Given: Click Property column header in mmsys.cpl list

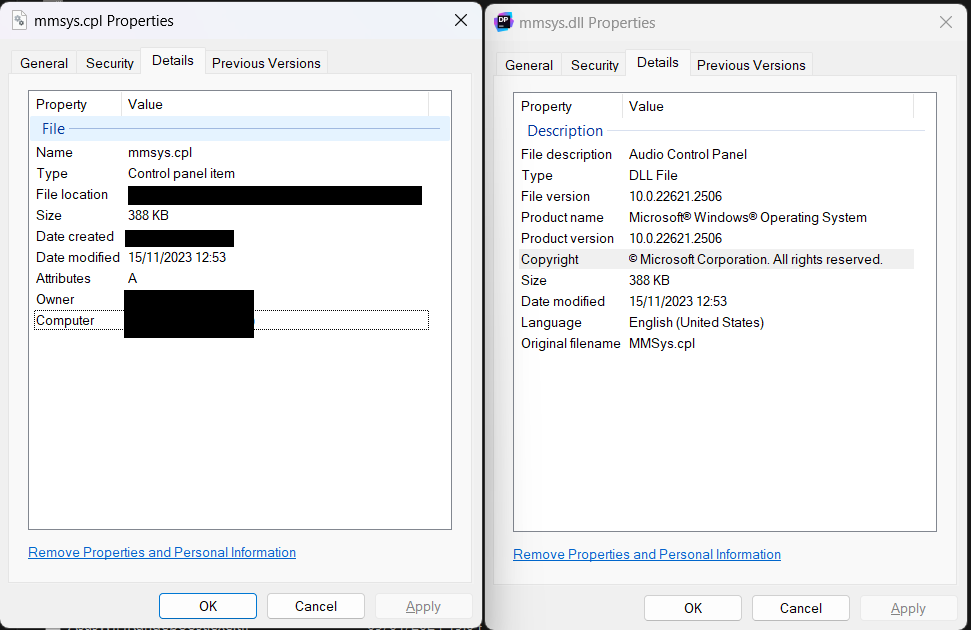Looking at the screenshot, I should tap(76, 104).
